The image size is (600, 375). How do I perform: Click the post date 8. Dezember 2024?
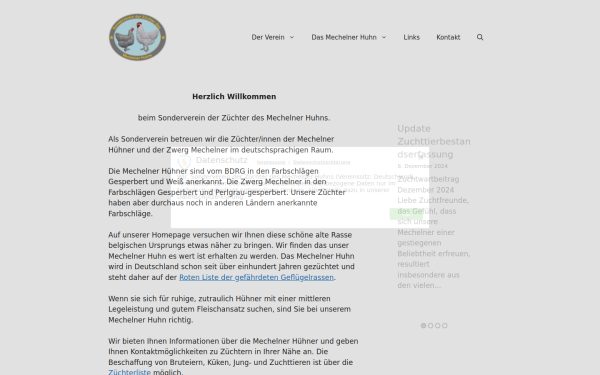(x=422, y=166)
